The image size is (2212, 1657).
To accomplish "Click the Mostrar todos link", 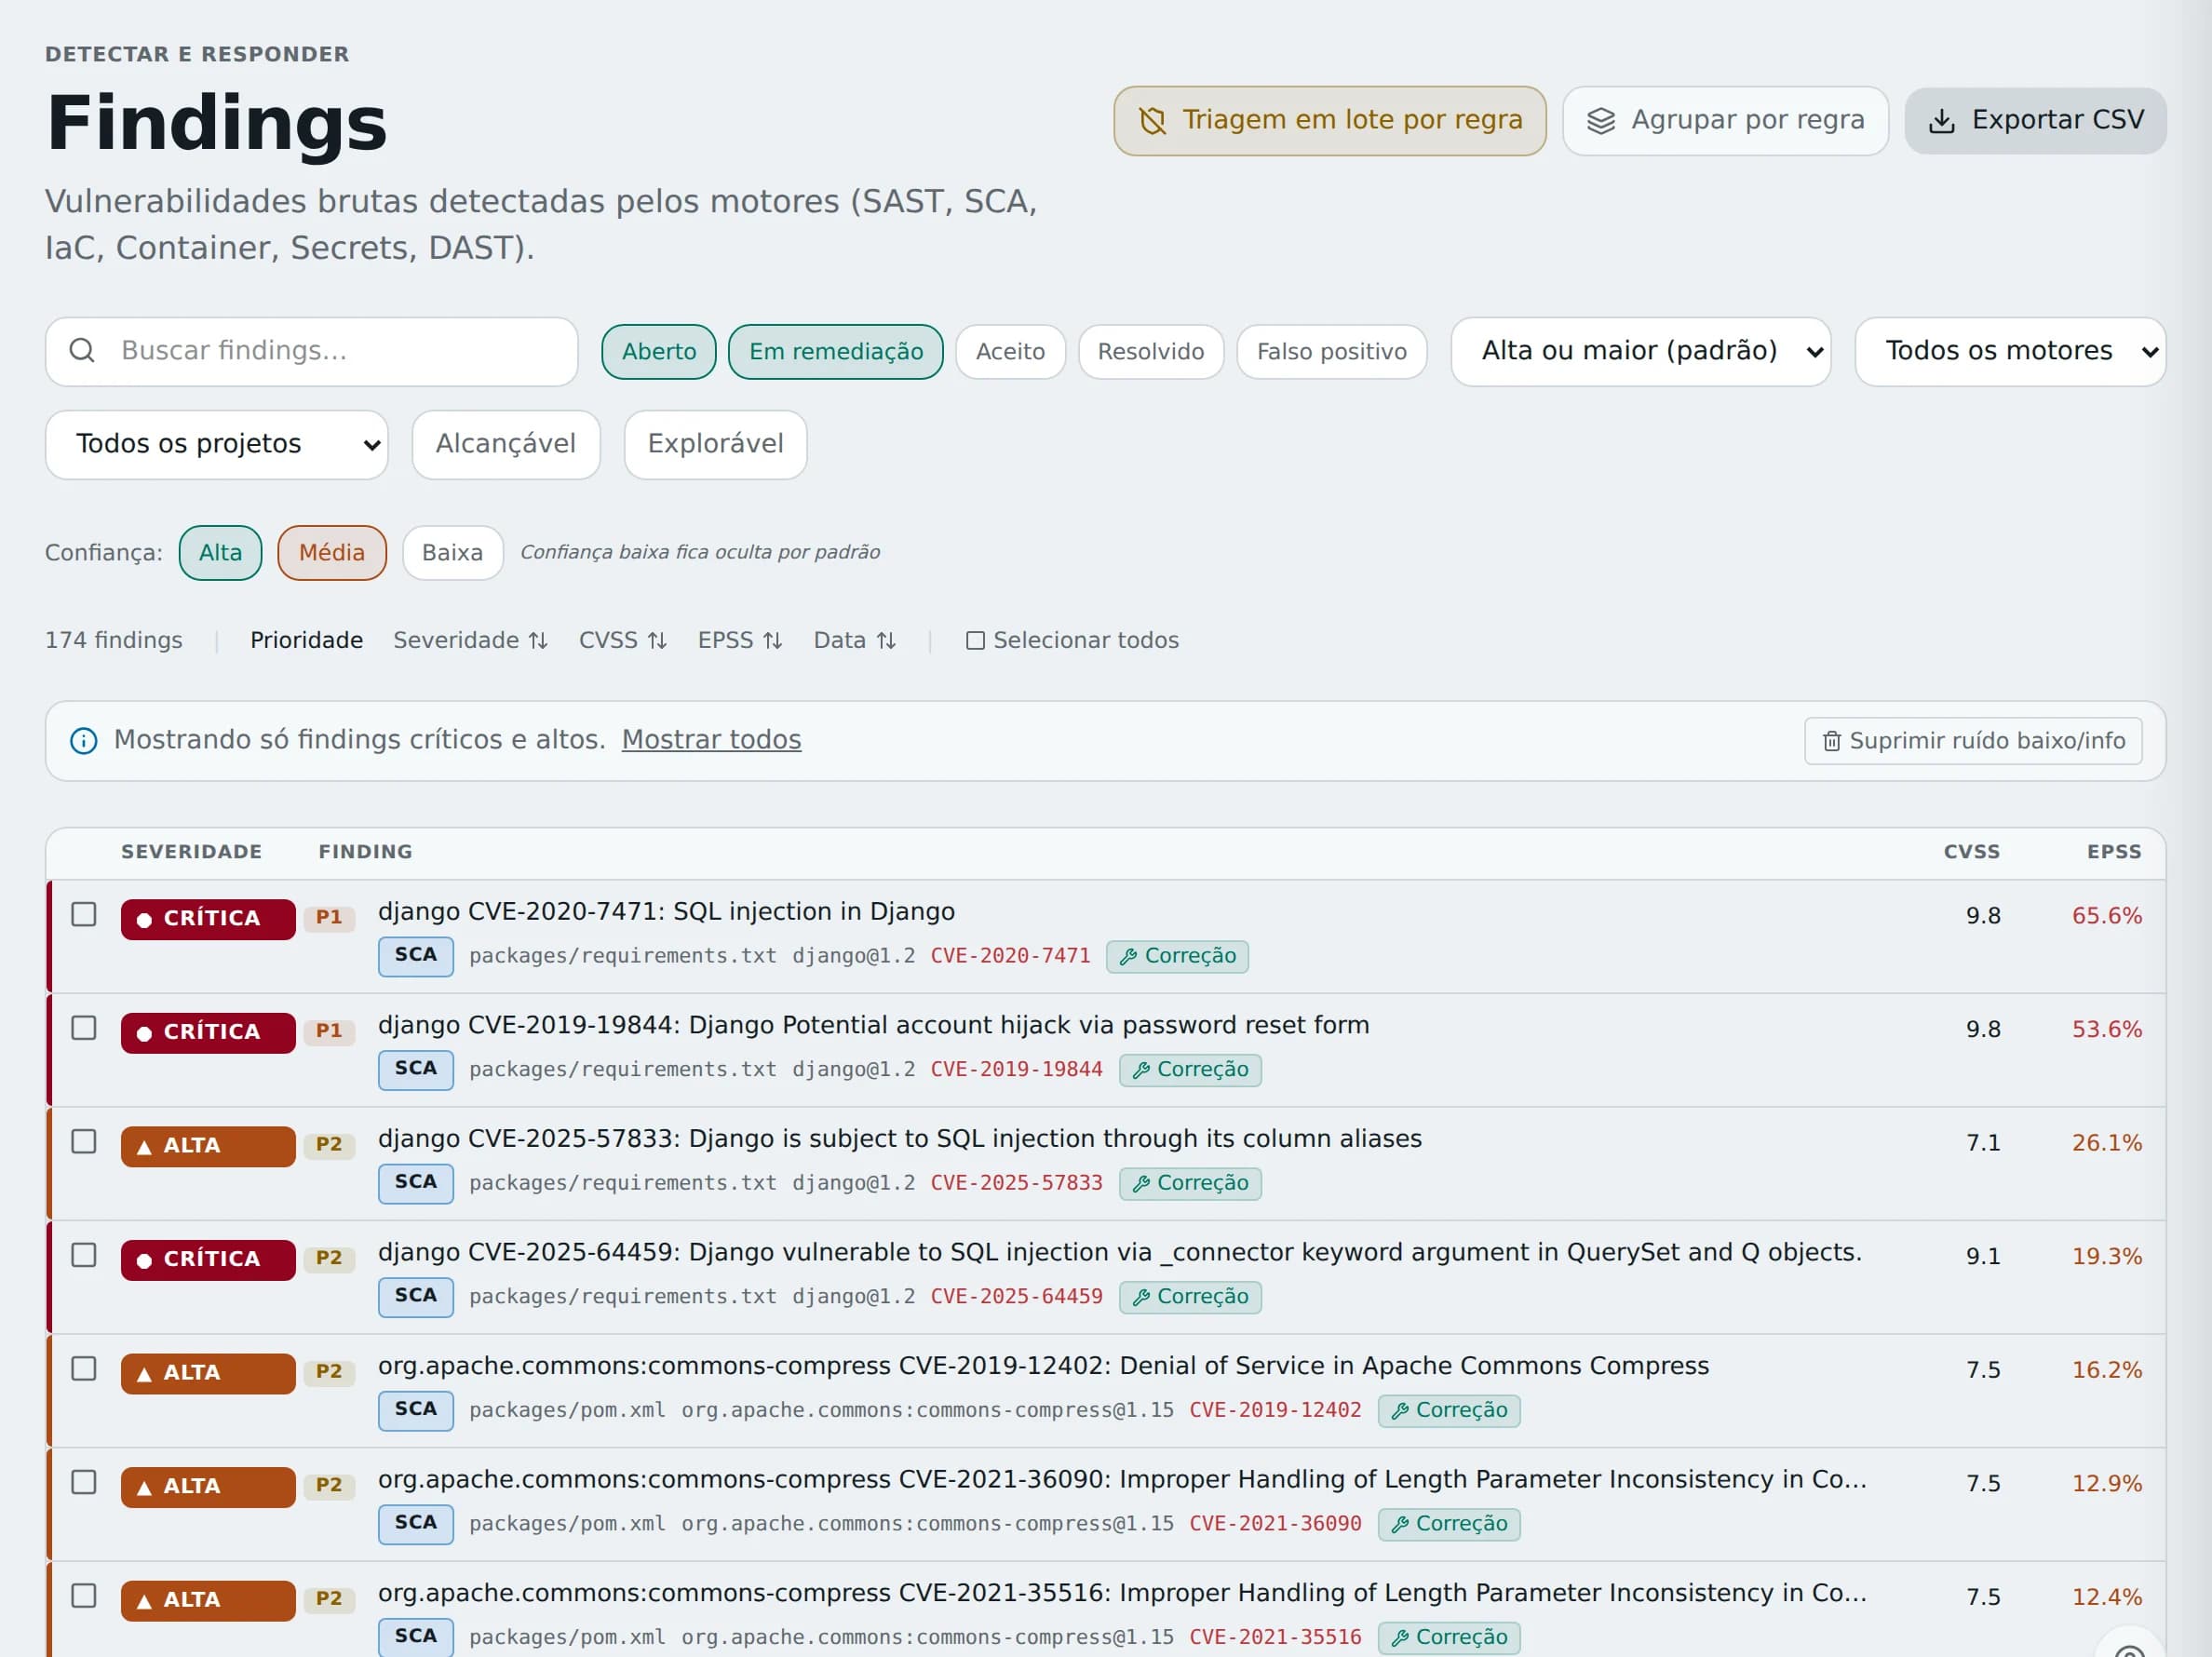I will pyautogui.click(x=711, y=740).
